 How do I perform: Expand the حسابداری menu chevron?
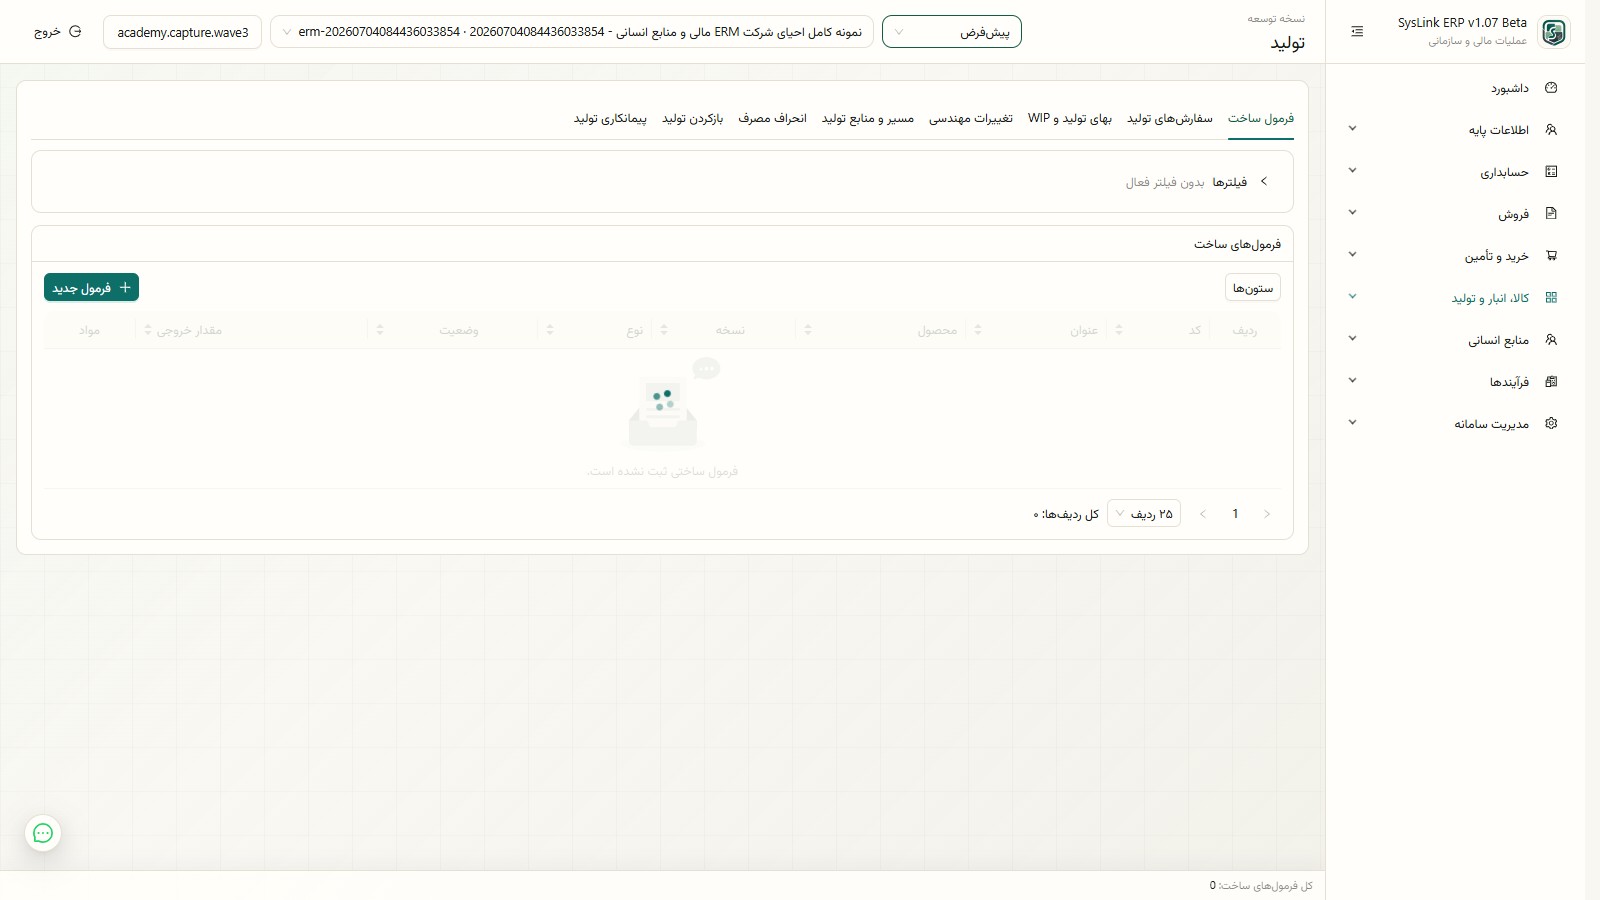pyautogui.click(x=1352, y=171)
